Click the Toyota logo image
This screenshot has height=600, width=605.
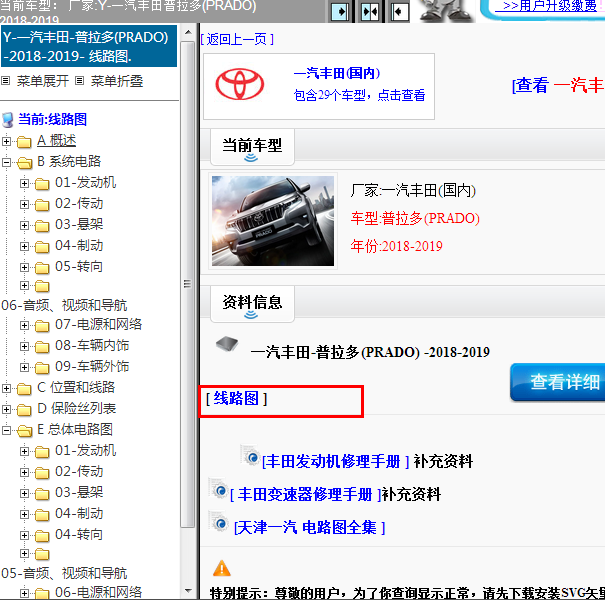point(240,84)
